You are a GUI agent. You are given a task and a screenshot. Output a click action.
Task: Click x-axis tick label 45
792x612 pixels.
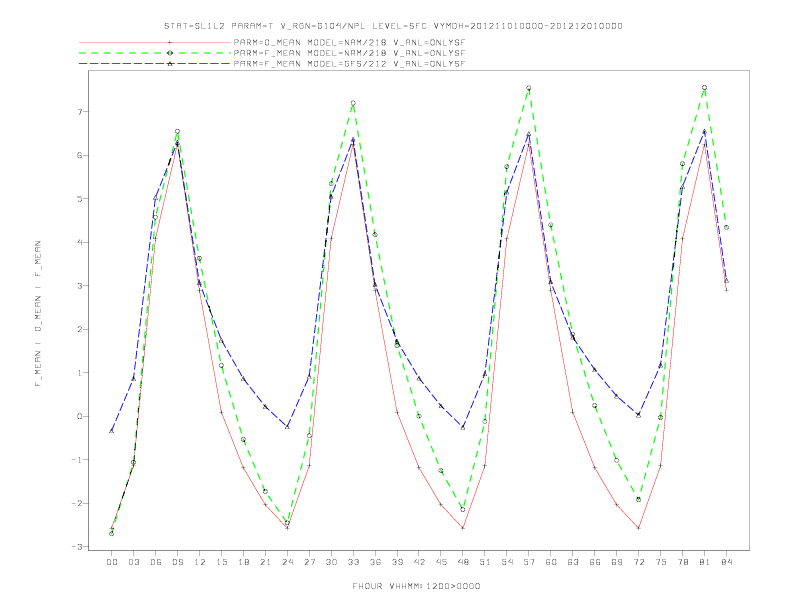[441, 562]
